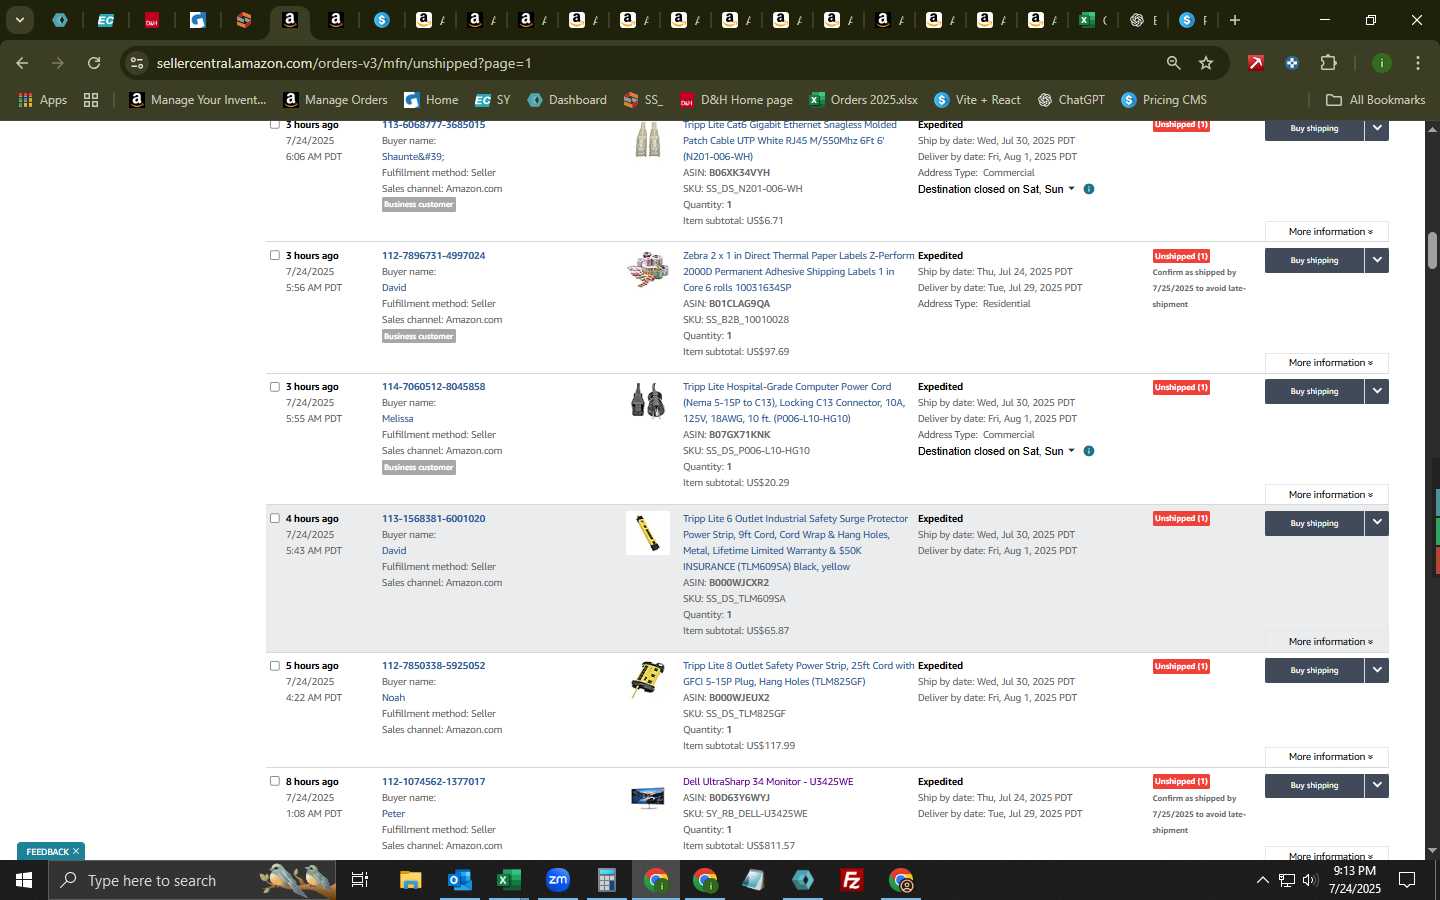The height and width of the screenshot is (900, 1440).
Task: Mark checkbox for order 112-7850338-5925052
Action: (274, 665)
